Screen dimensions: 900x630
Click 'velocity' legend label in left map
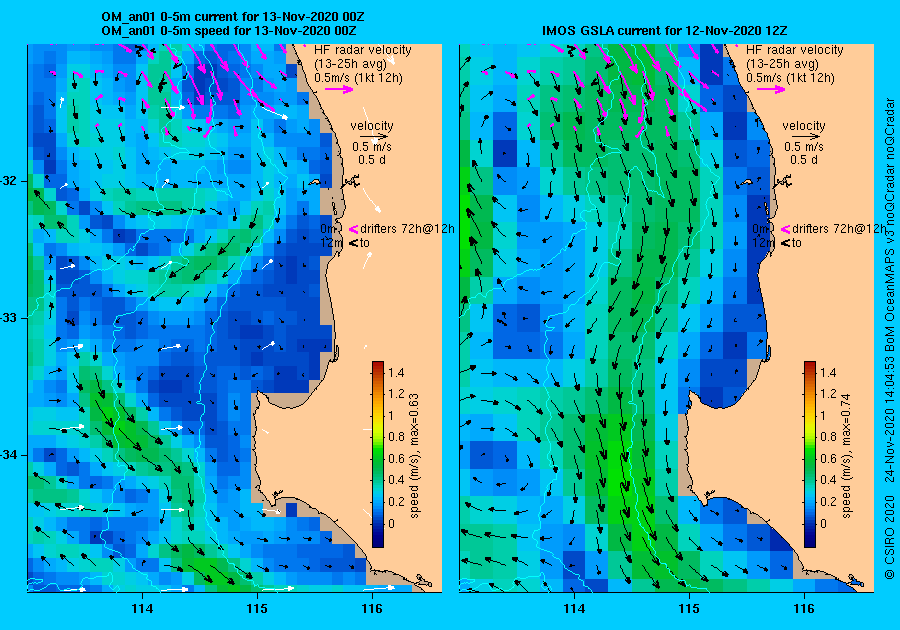[372, 126]
